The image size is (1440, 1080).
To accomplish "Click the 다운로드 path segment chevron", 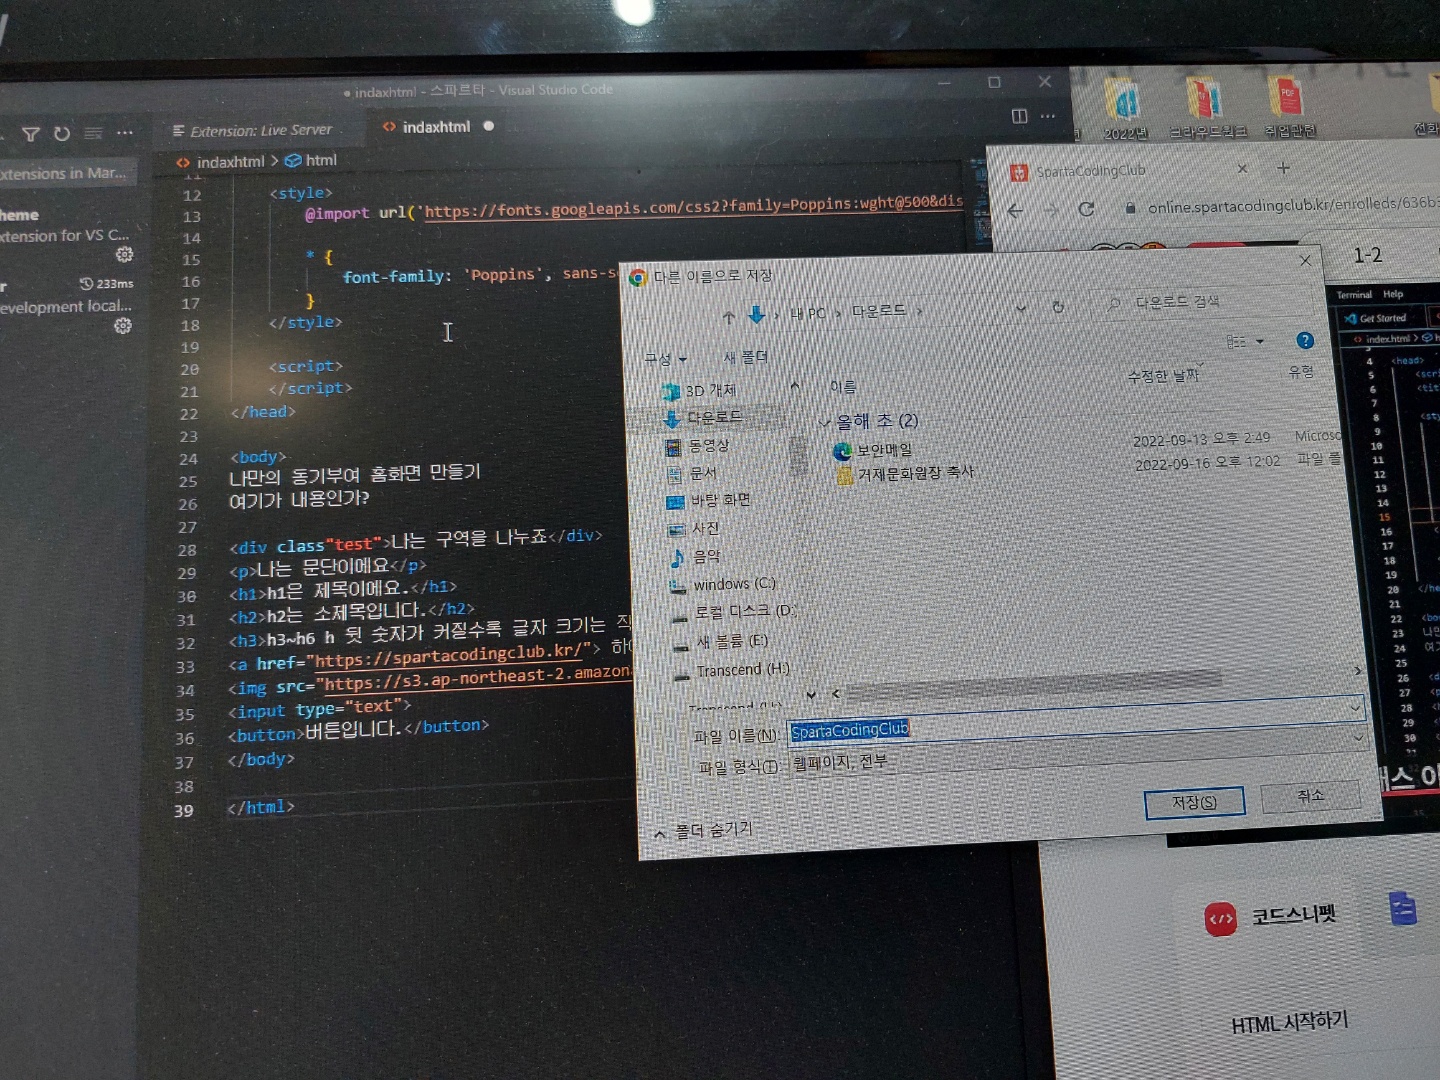I will (919, 311).
